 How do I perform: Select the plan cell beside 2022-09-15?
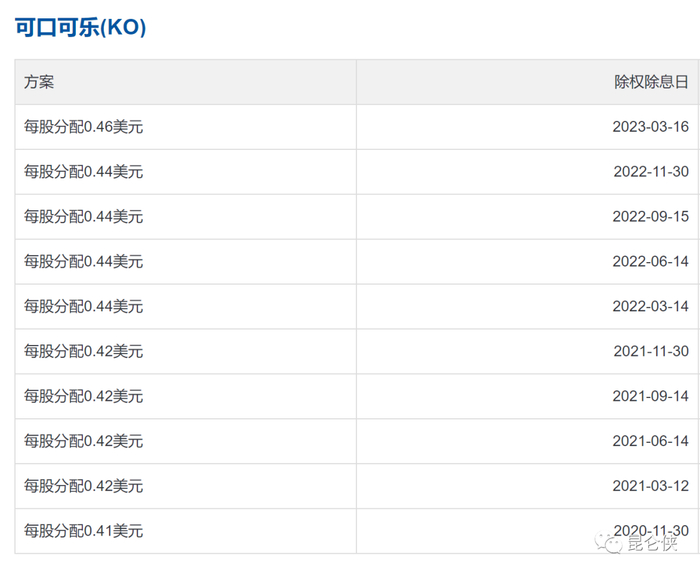click(x=84, y=217)
